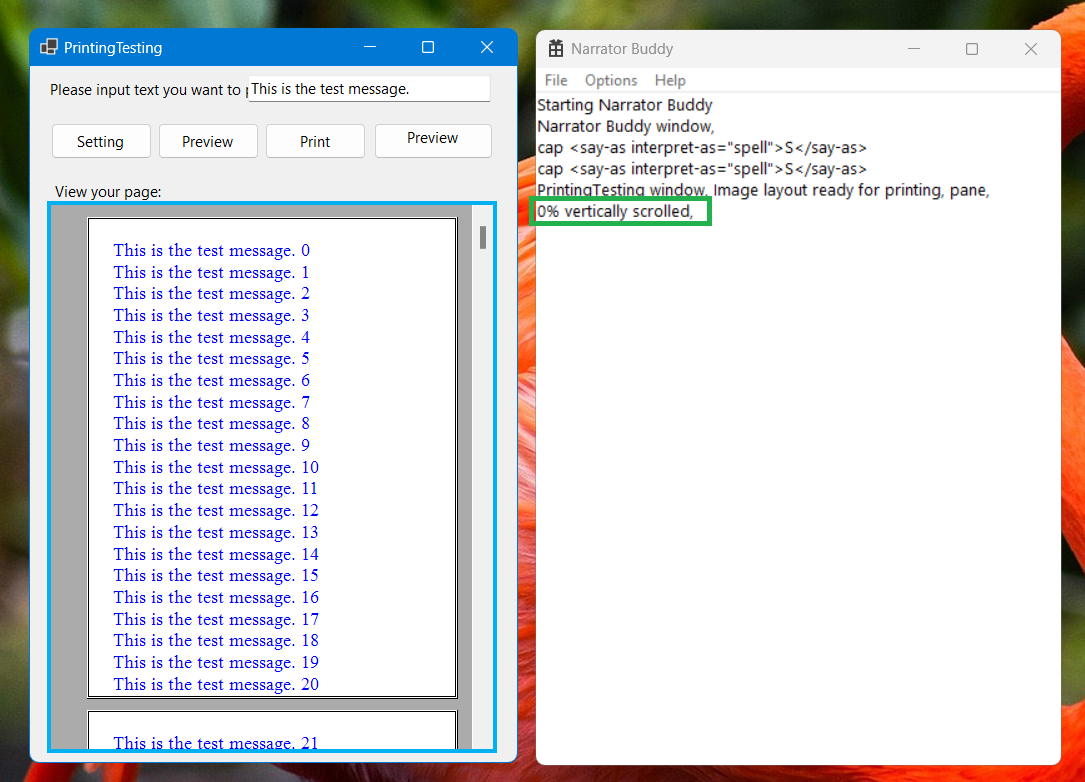Click the 'Starting Narrator Buddy' log line
Image resolution: width=1085 pixels, height=782 pixels.
625,105
